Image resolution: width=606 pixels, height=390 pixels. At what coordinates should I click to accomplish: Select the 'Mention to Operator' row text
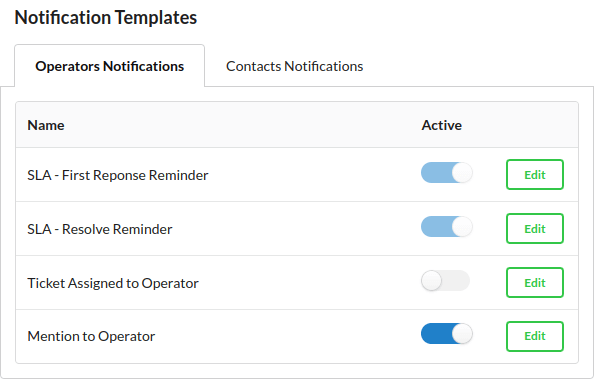pyautogui.click(x=91, y=336)
